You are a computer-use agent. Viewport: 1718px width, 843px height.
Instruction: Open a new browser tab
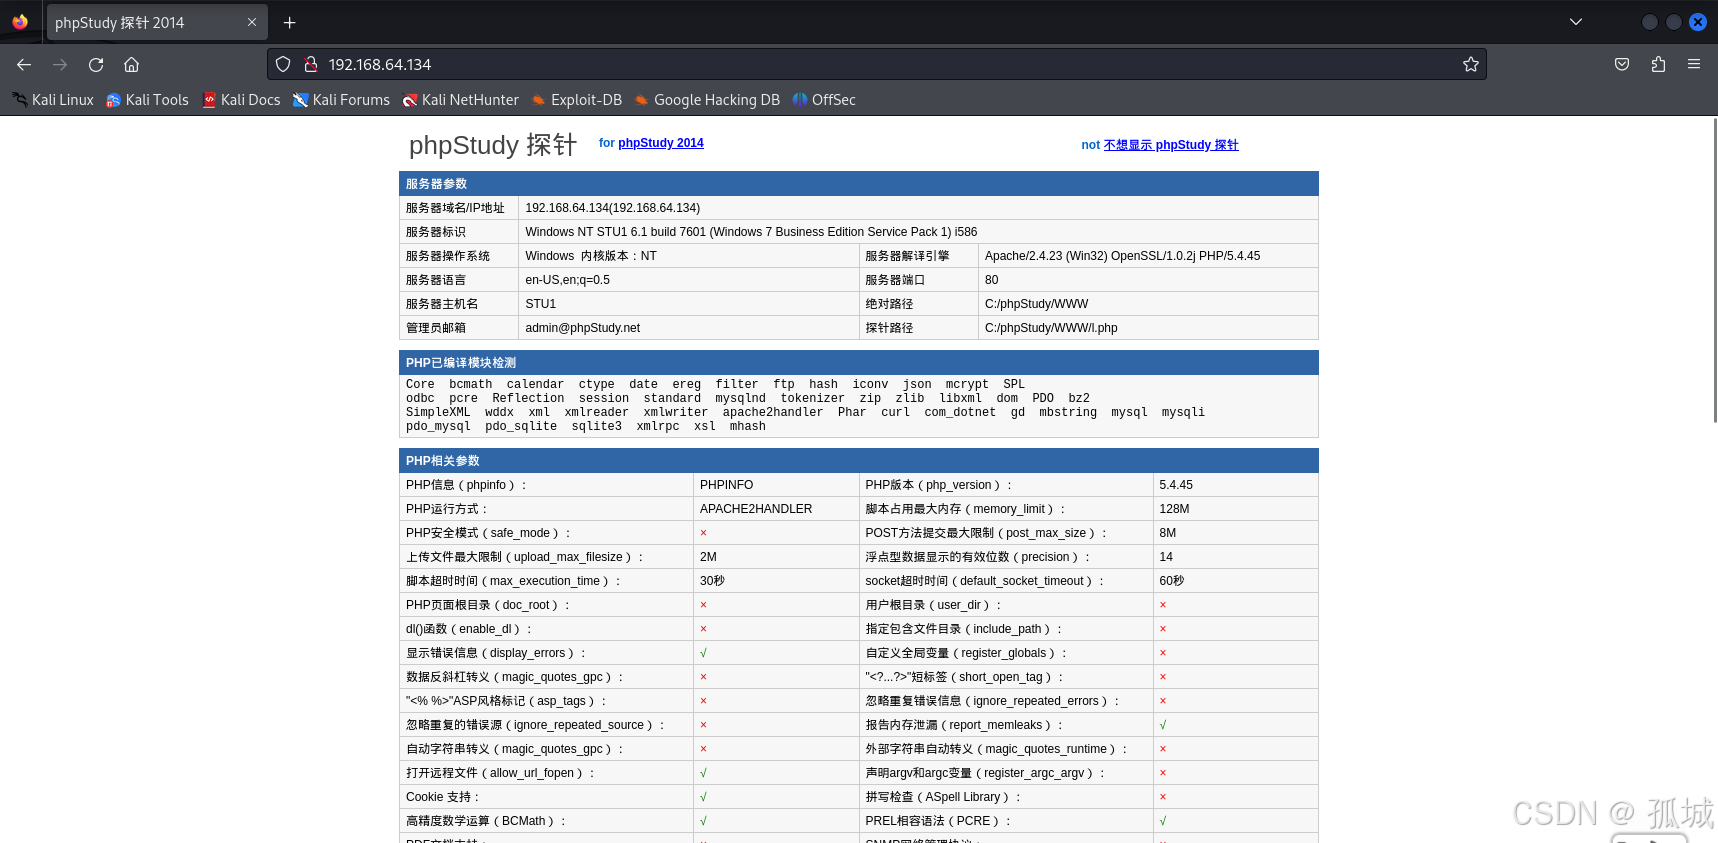coord(289,22)
